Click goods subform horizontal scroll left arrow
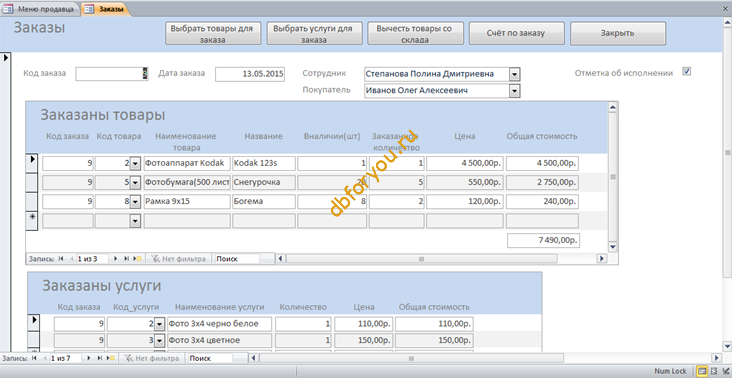 pyautogui.click(x=280, y=259)
